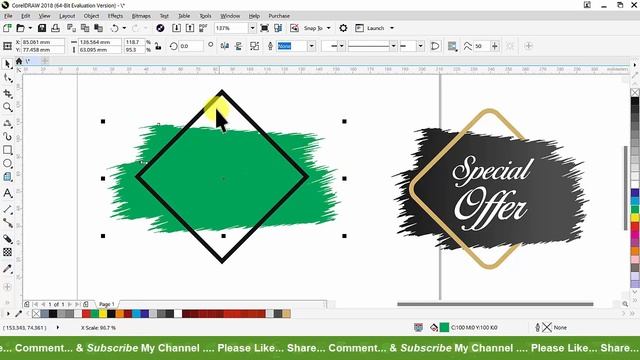
Task: Switch to the Page 1 tab
Action: [x=107, y=304]
